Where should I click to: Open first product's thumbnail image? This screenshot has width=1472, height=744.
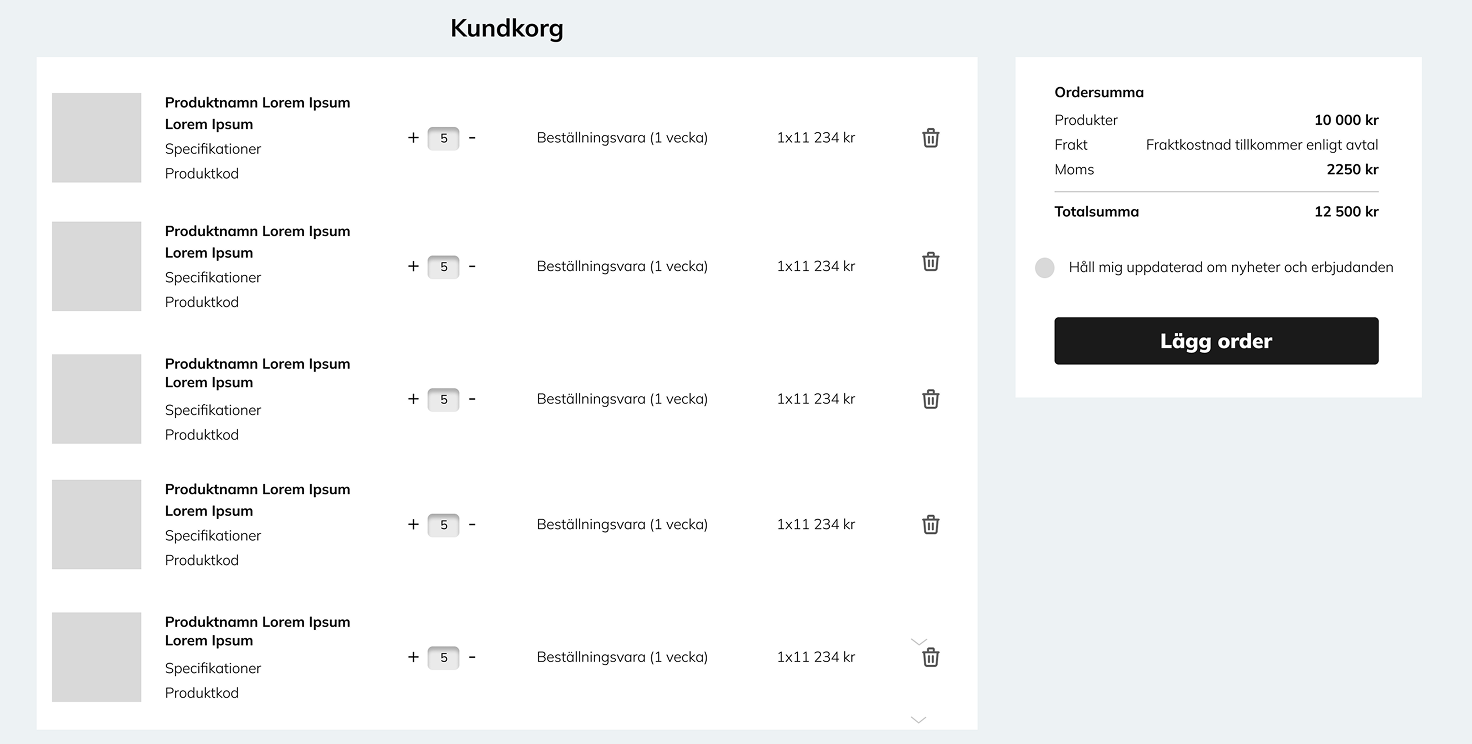point(96,138)
